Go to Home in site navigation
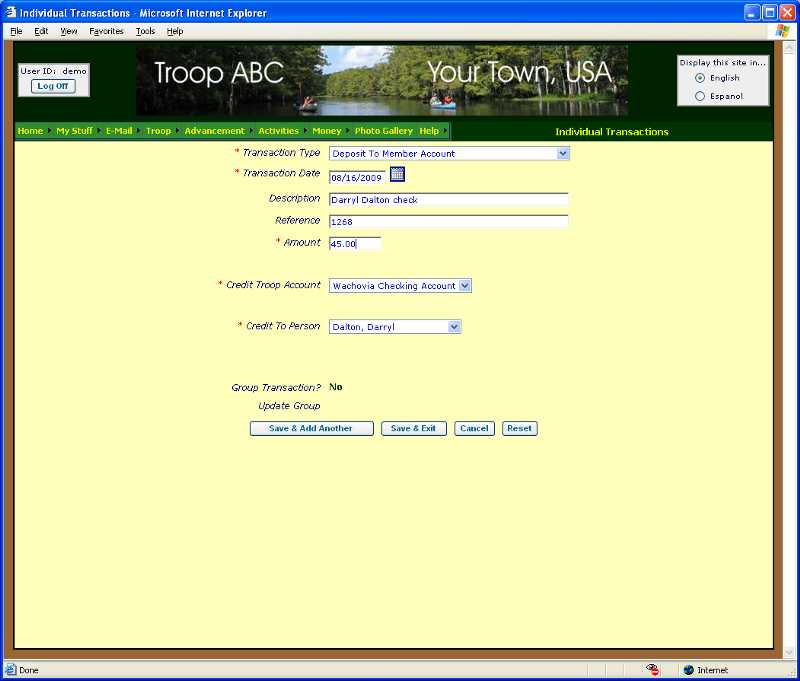800x681 pixels. [x=30, y=131]
